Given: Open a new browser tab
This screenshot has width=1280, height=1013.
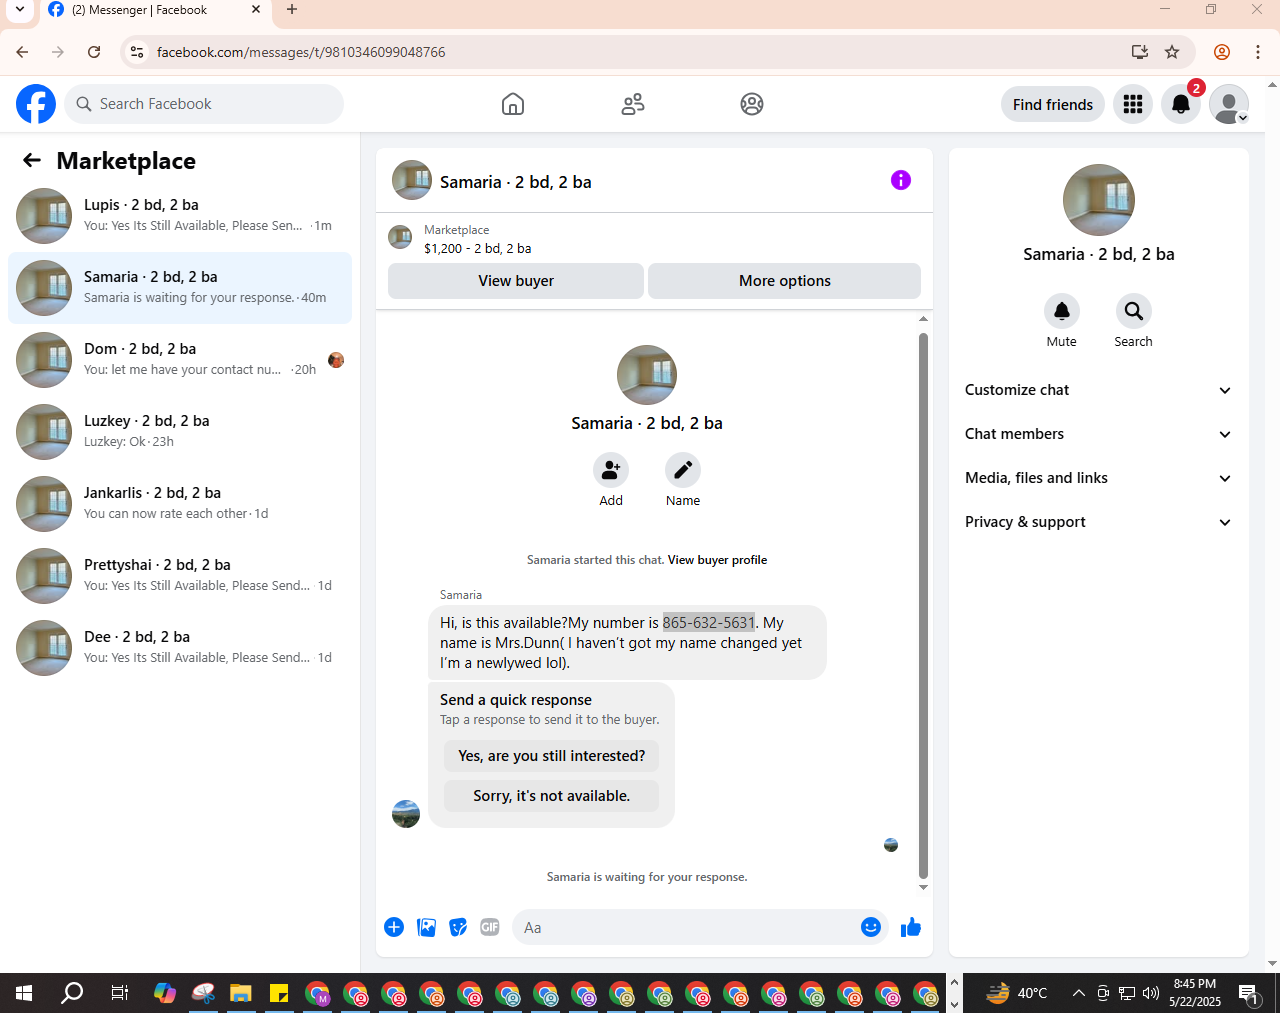Looking at the screenshot, I should [292, 10].
